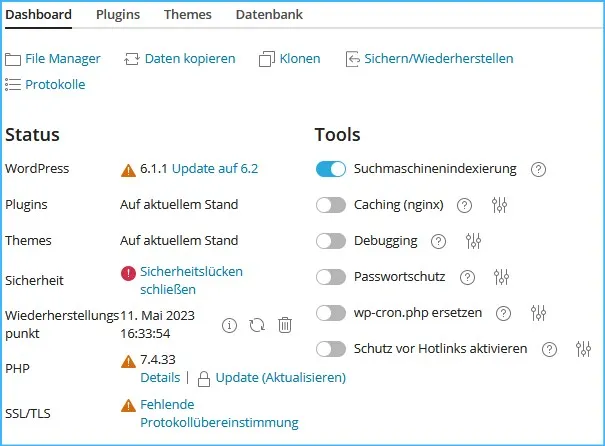
Task: Delete the restore point via trash icon
Action: pos(285,325)
